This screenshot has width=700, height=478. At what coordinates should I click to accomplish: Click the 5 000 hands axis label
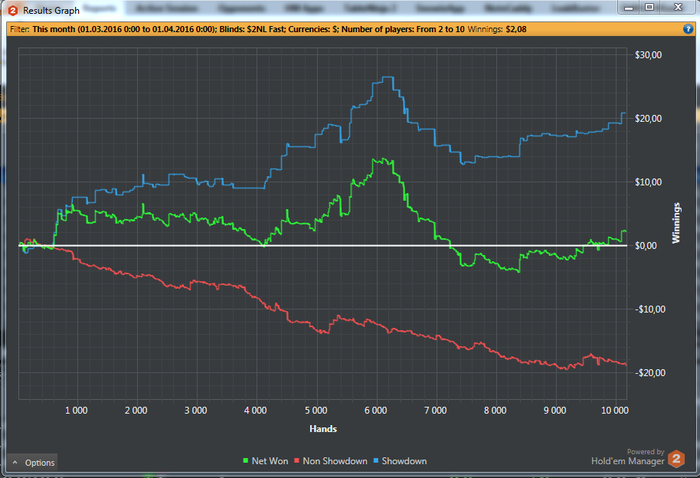[316, 411]
